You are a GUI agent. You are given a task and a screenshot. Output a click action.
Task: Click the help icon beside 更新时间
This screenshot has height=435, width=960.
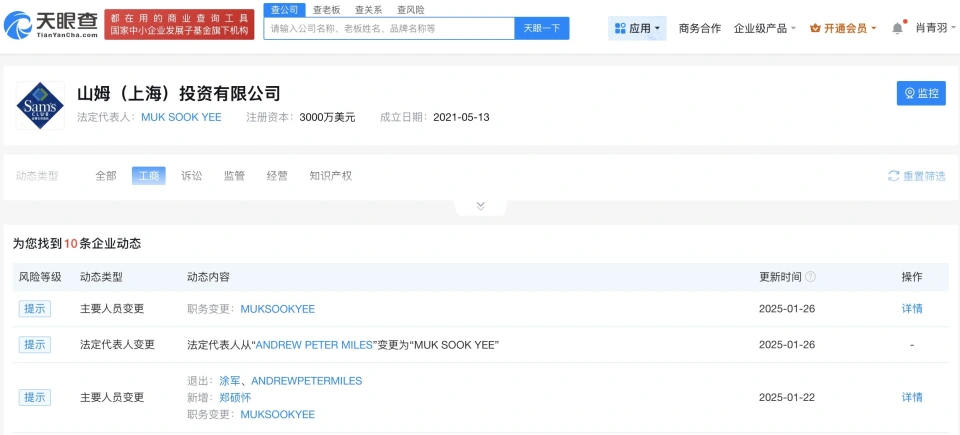[810, 277]
